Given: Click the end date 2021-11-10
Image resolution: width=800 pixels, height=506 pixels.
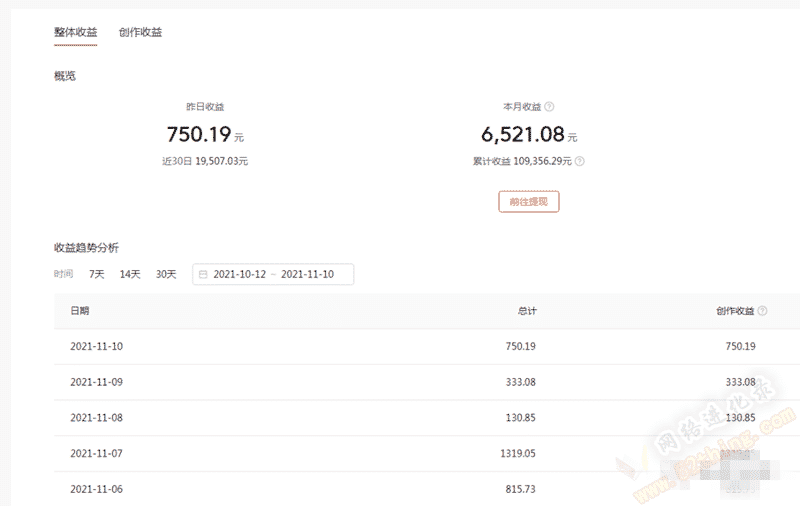Looking at the screenshot, I should (x=308, y=274).
